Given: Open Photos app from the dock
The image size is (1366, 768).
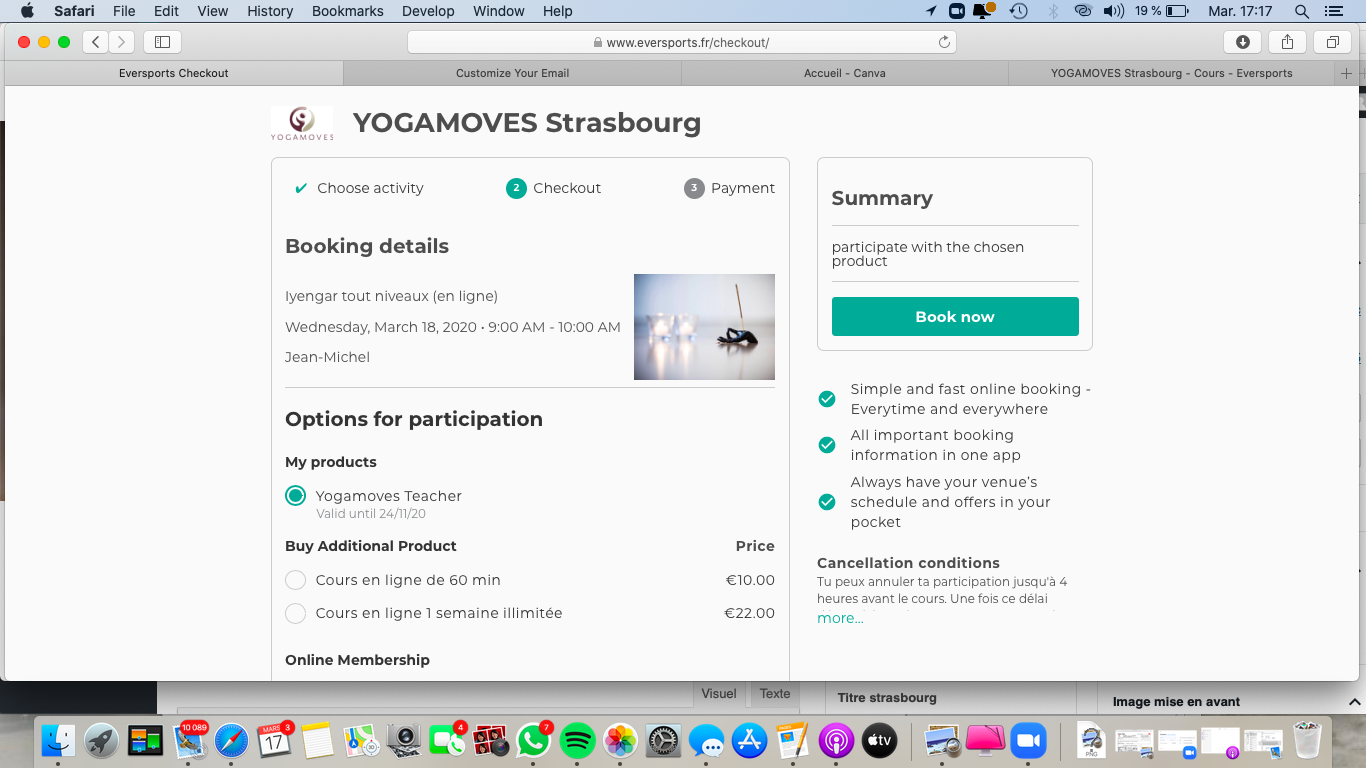Looking at the screenshot, I should 620,741.
